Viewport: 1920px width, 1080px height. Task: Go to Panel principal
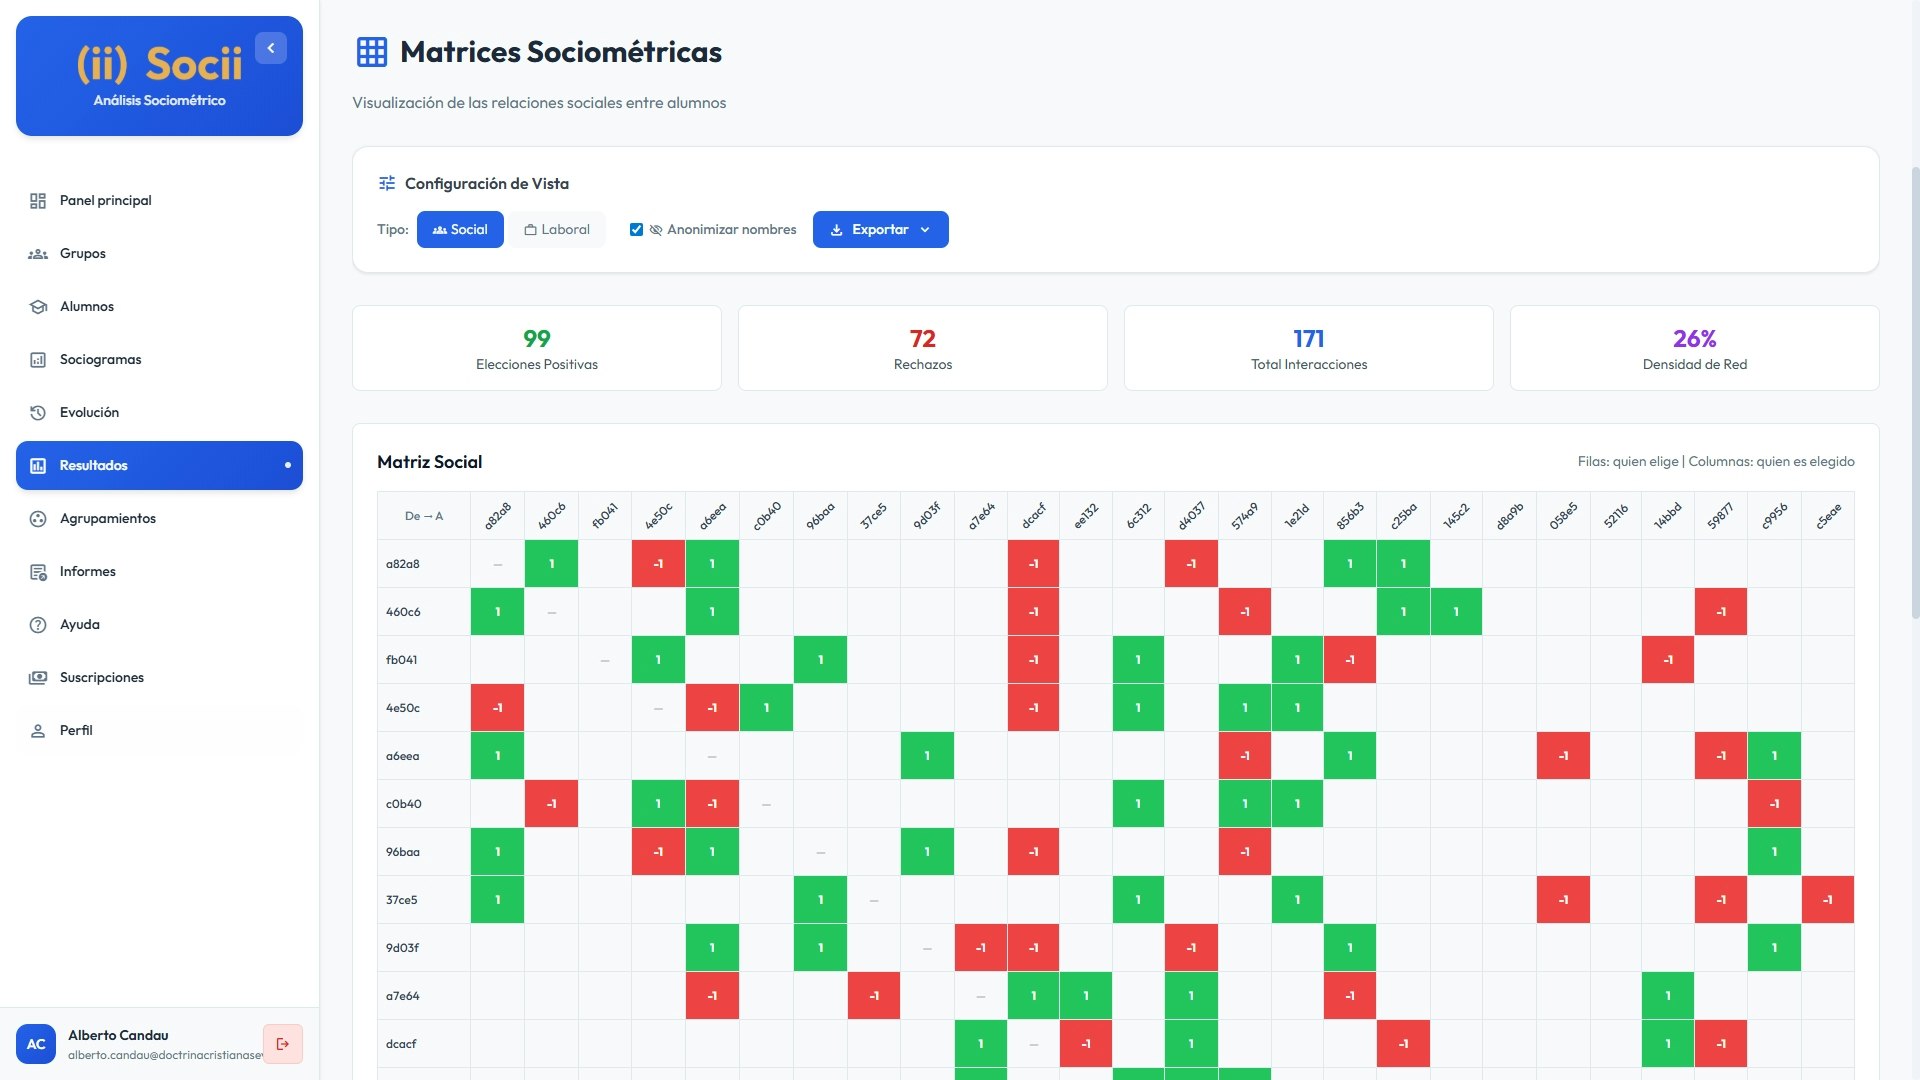click(104, 200)
